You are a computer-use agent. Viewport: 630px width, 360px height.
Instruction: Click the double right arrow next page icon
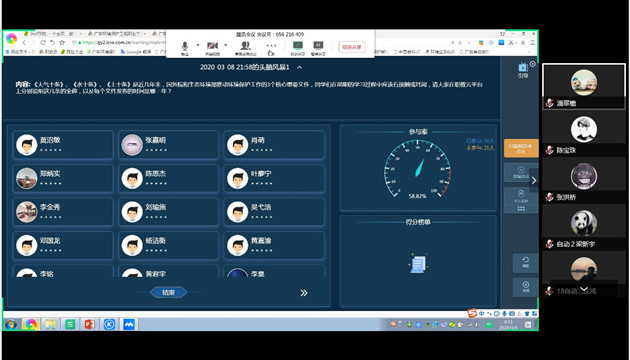pos(304,293)
